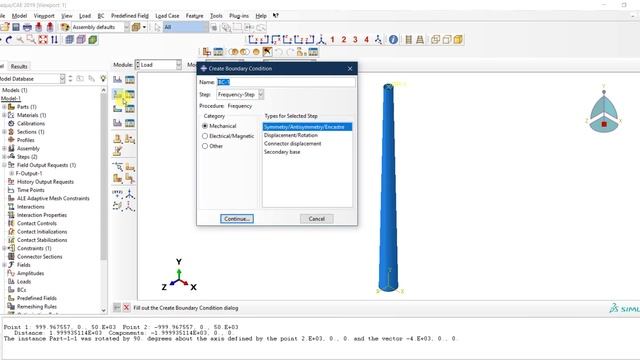Select the Magnify View tool
This screenshot has height=360, width=640.
[x=20, y=40]
